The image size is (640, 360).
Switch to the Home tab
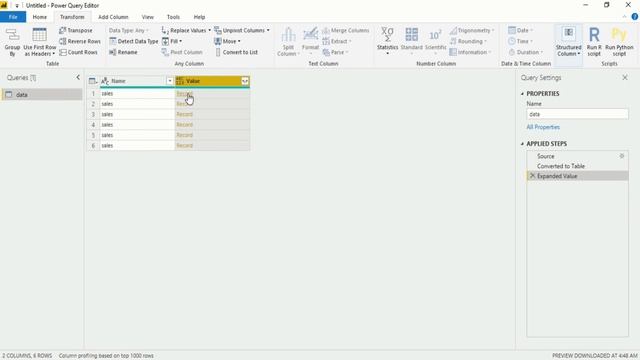[40, 17]
